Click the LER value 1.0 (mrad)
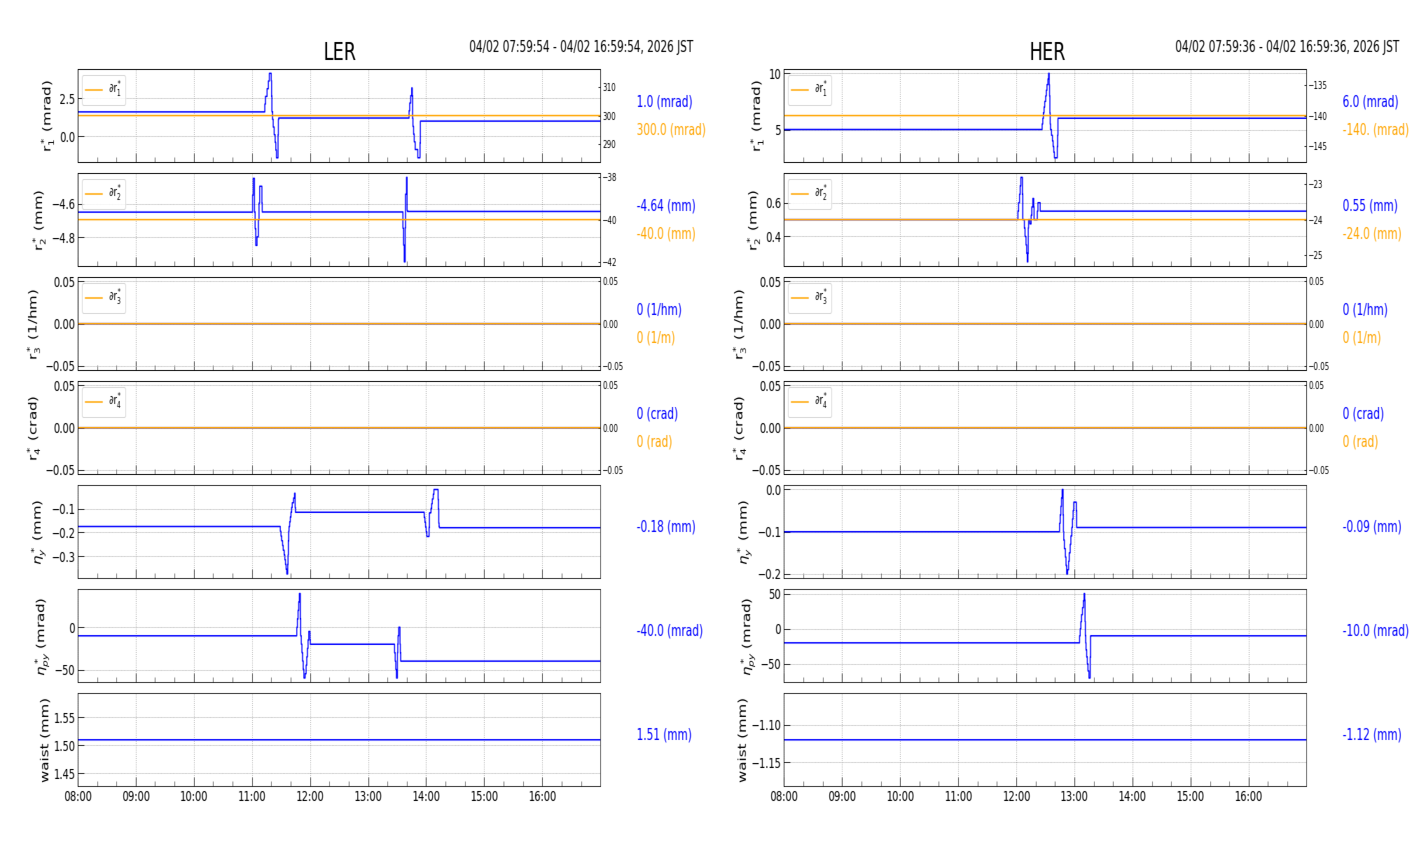The height and width of the screenshot is (864, 1412). click(x=664, y=102)
